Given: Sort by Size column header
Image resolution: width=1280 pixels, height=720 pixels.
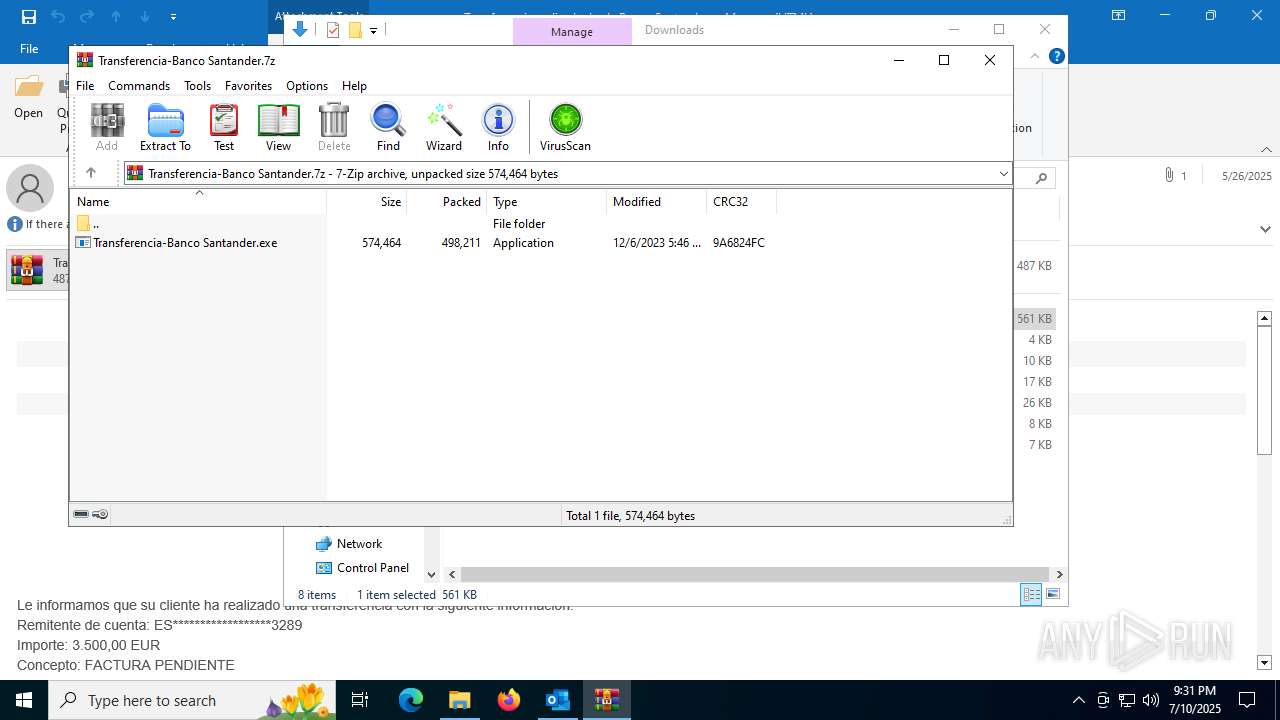Looking at the screenshot, I should 367,202.
